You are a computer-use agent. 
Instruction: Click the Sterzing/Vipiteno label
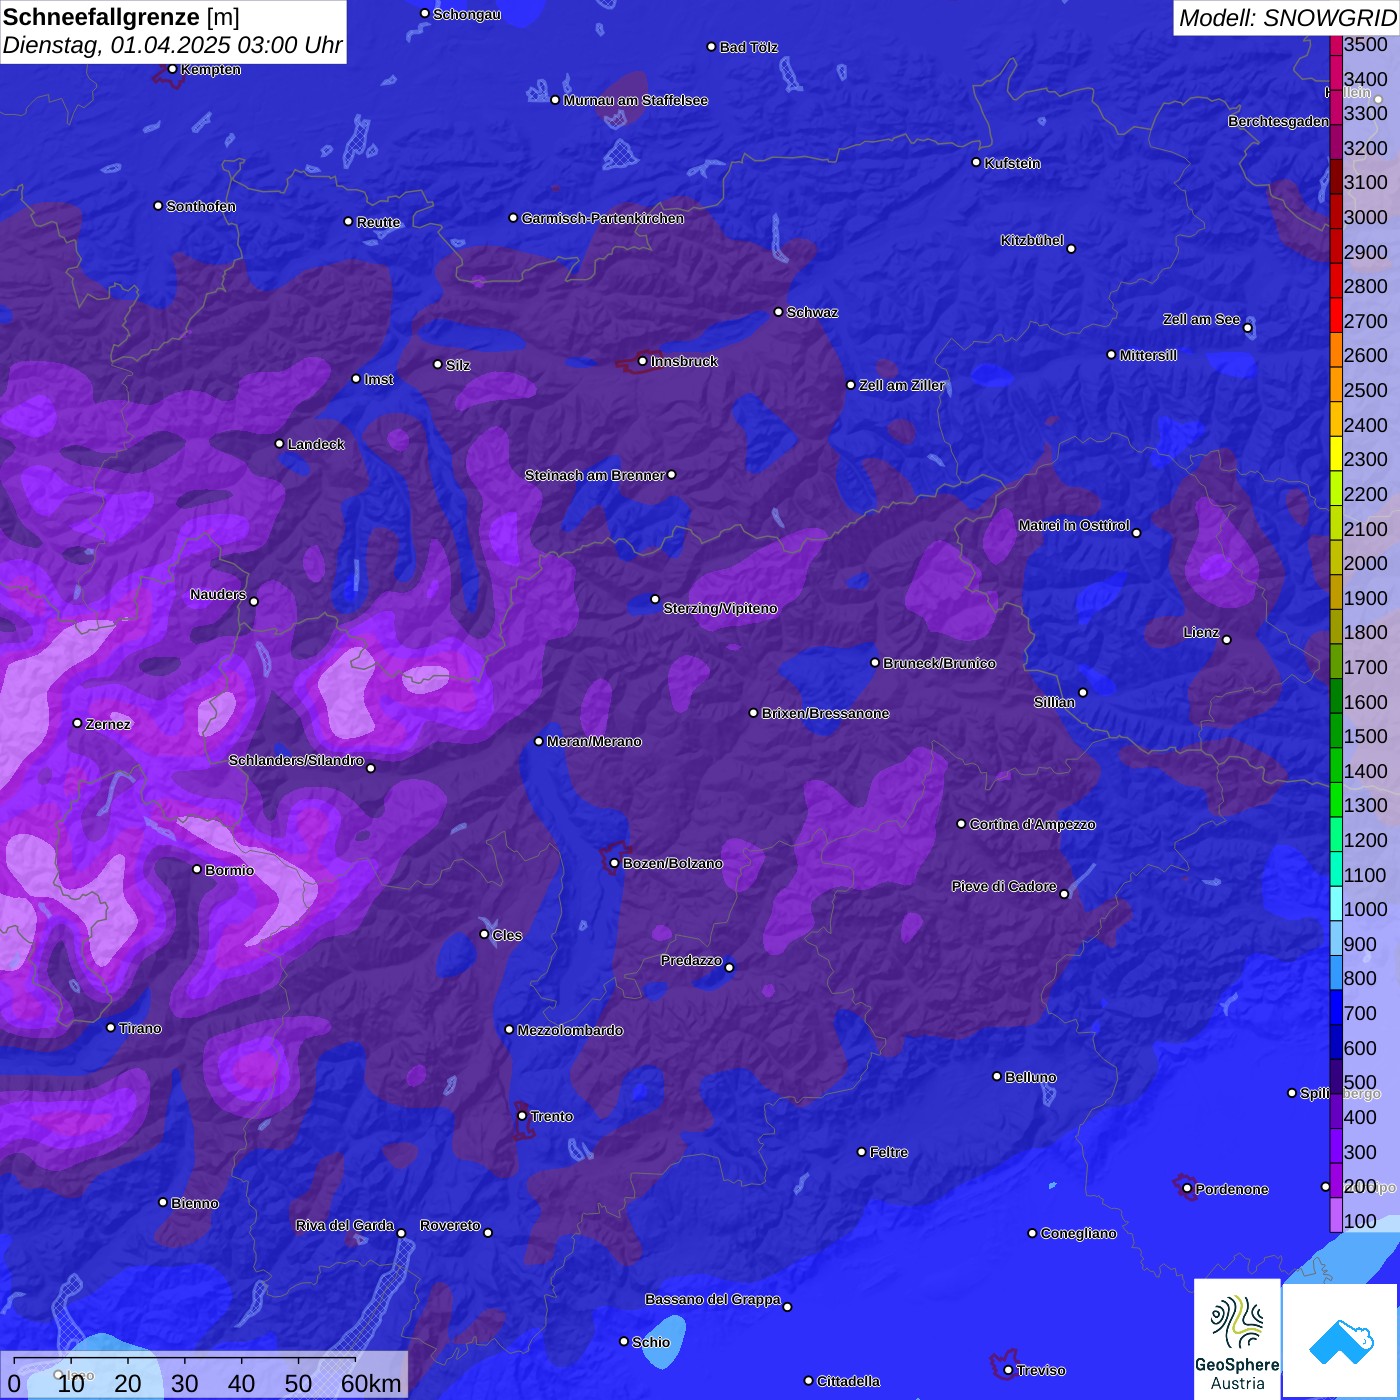tap(720, 608)
